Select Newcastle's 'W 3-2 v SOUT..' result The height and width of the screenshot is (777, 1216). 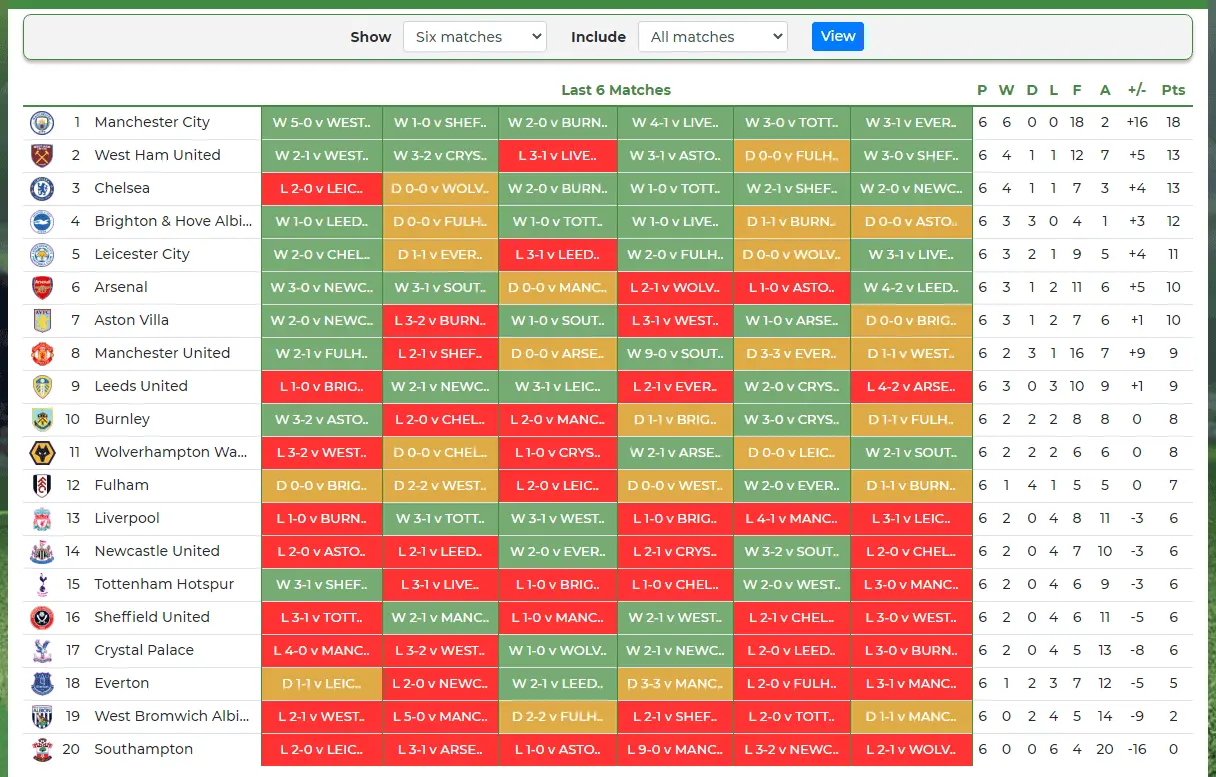click(792, 552)
